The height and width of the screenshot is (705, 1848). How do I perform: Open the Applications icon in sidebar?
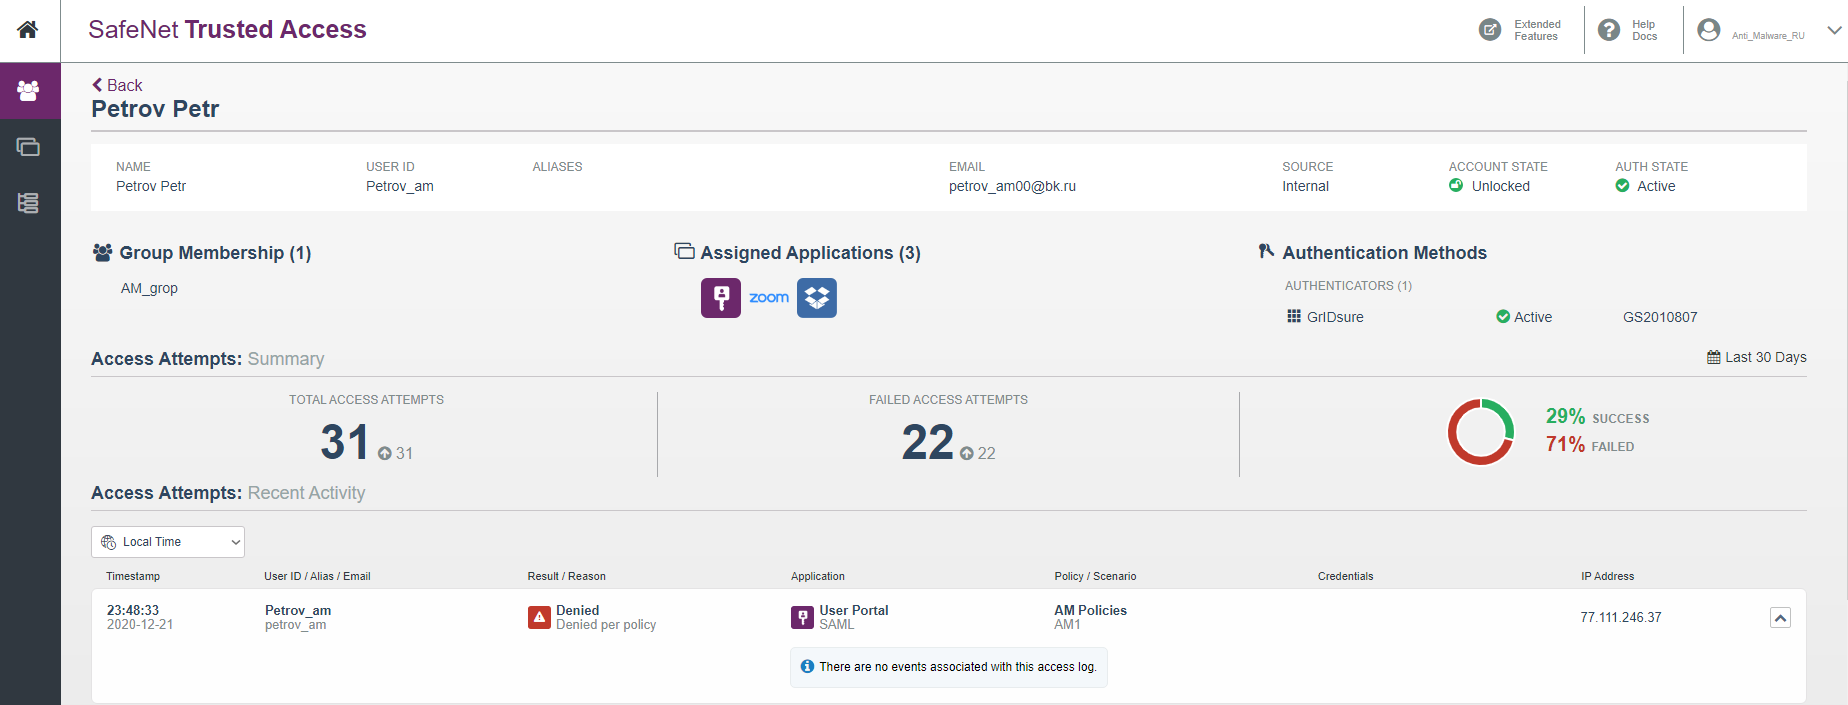[x=28, y=147]
